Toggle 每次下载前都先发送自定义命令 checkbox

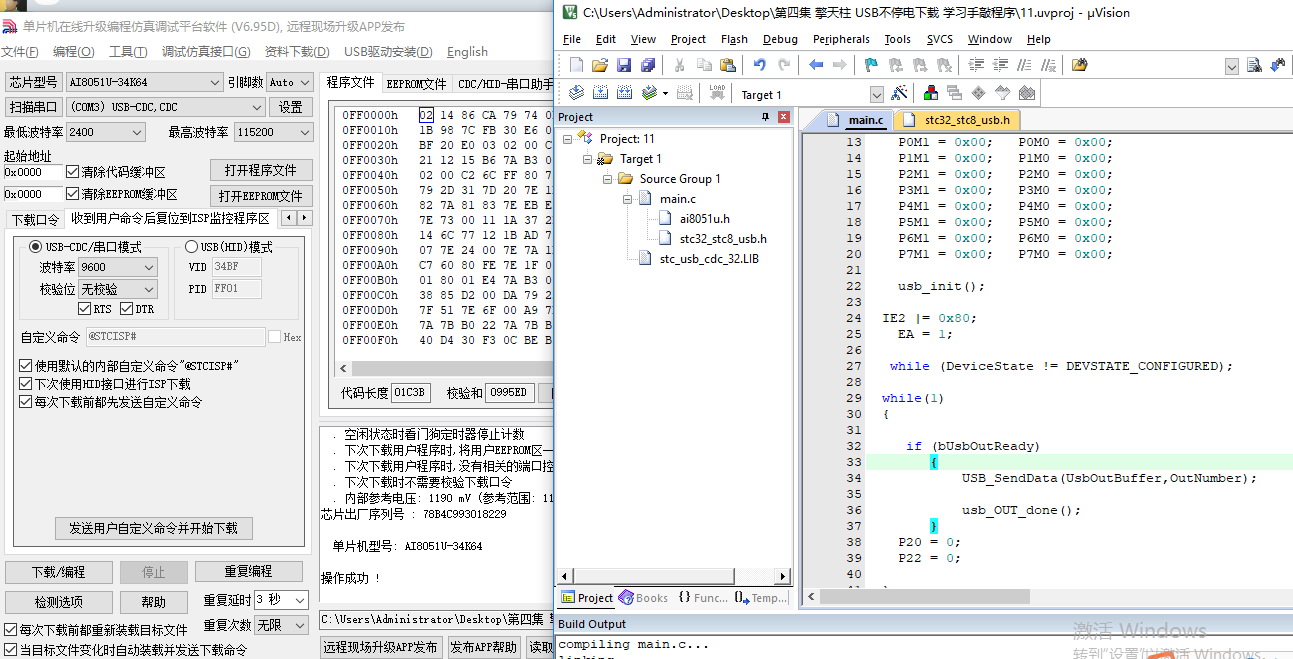coord(26,402)
